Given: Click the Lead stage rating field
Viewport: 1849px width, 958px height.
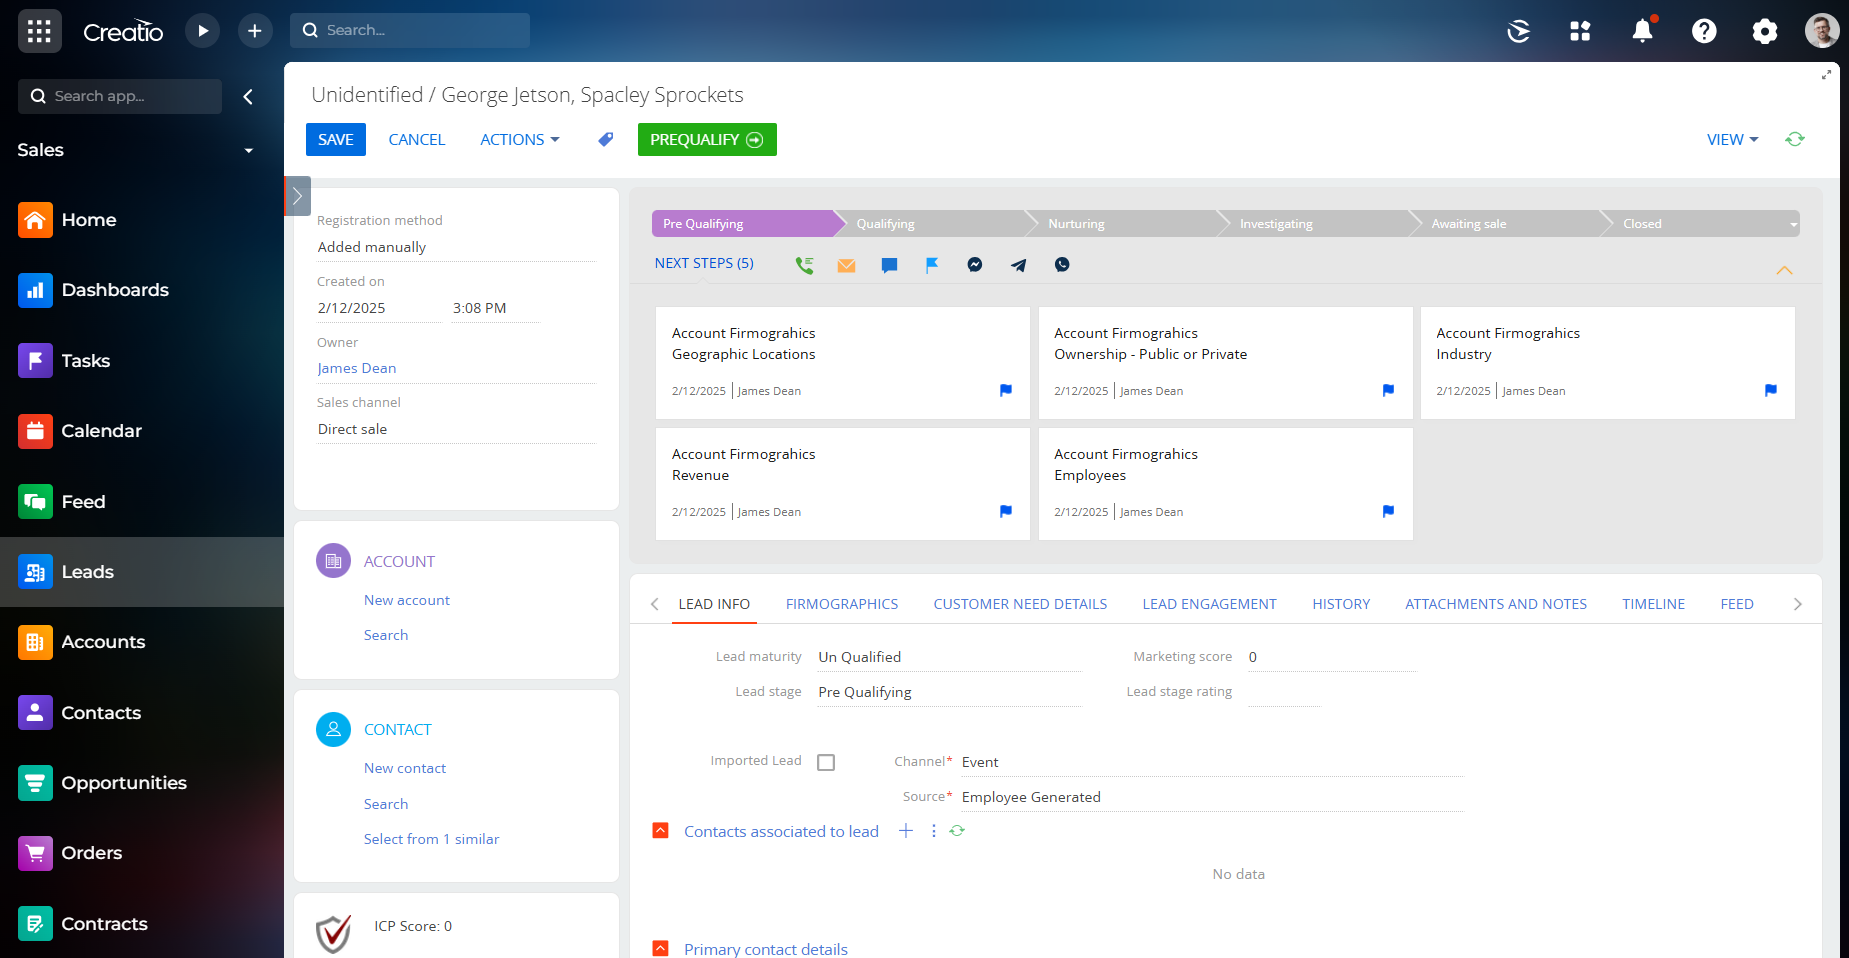Looking at the screenshot, I should pyautogui.click(x=1284, y=692).
